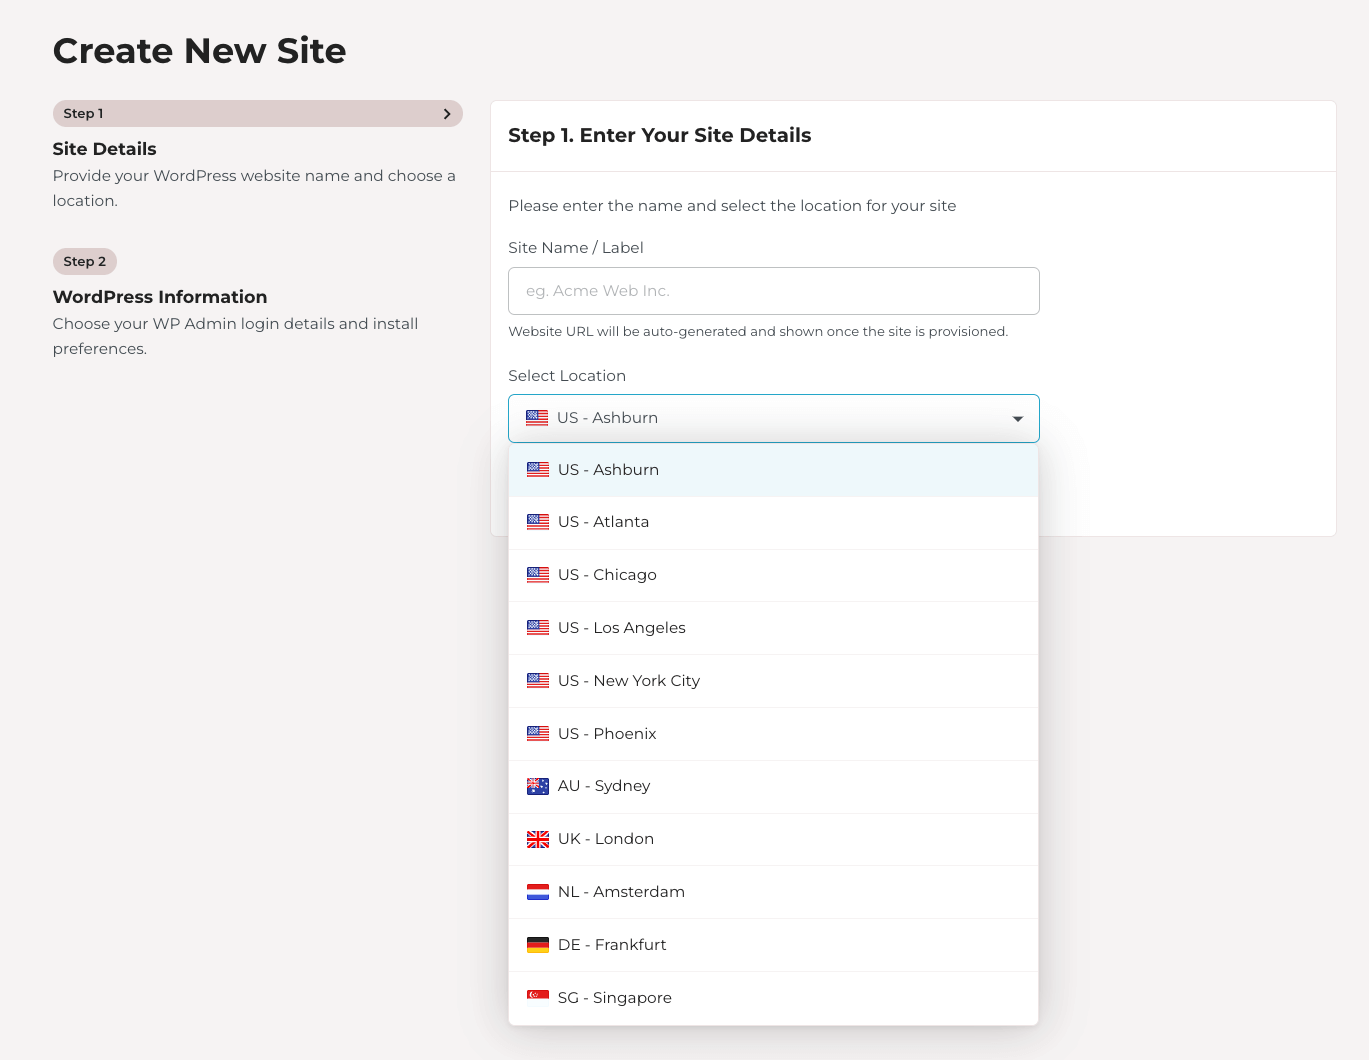Click the Site Details step heading

click(105, 149)
